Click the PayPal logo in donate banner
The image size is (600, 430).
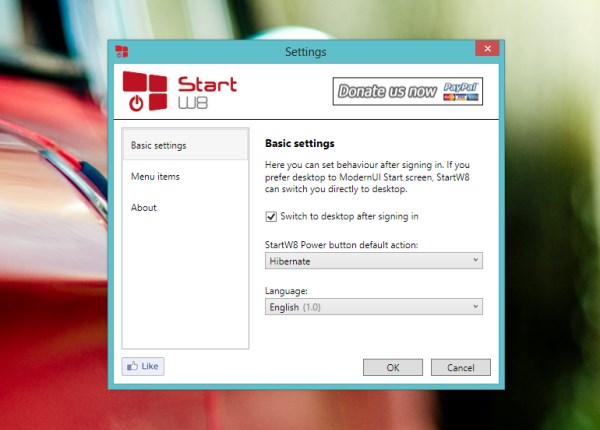[x=461, y=87]
